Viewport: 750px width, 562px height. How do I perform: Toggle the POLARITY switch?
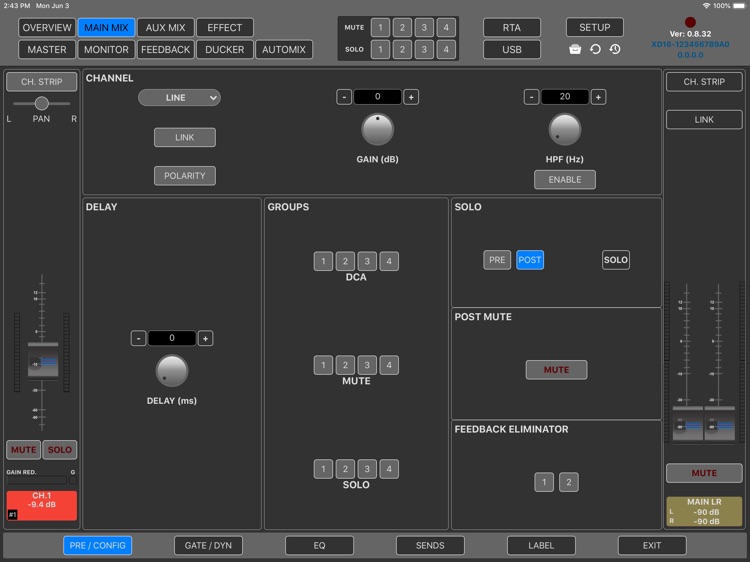pos(185,175)
